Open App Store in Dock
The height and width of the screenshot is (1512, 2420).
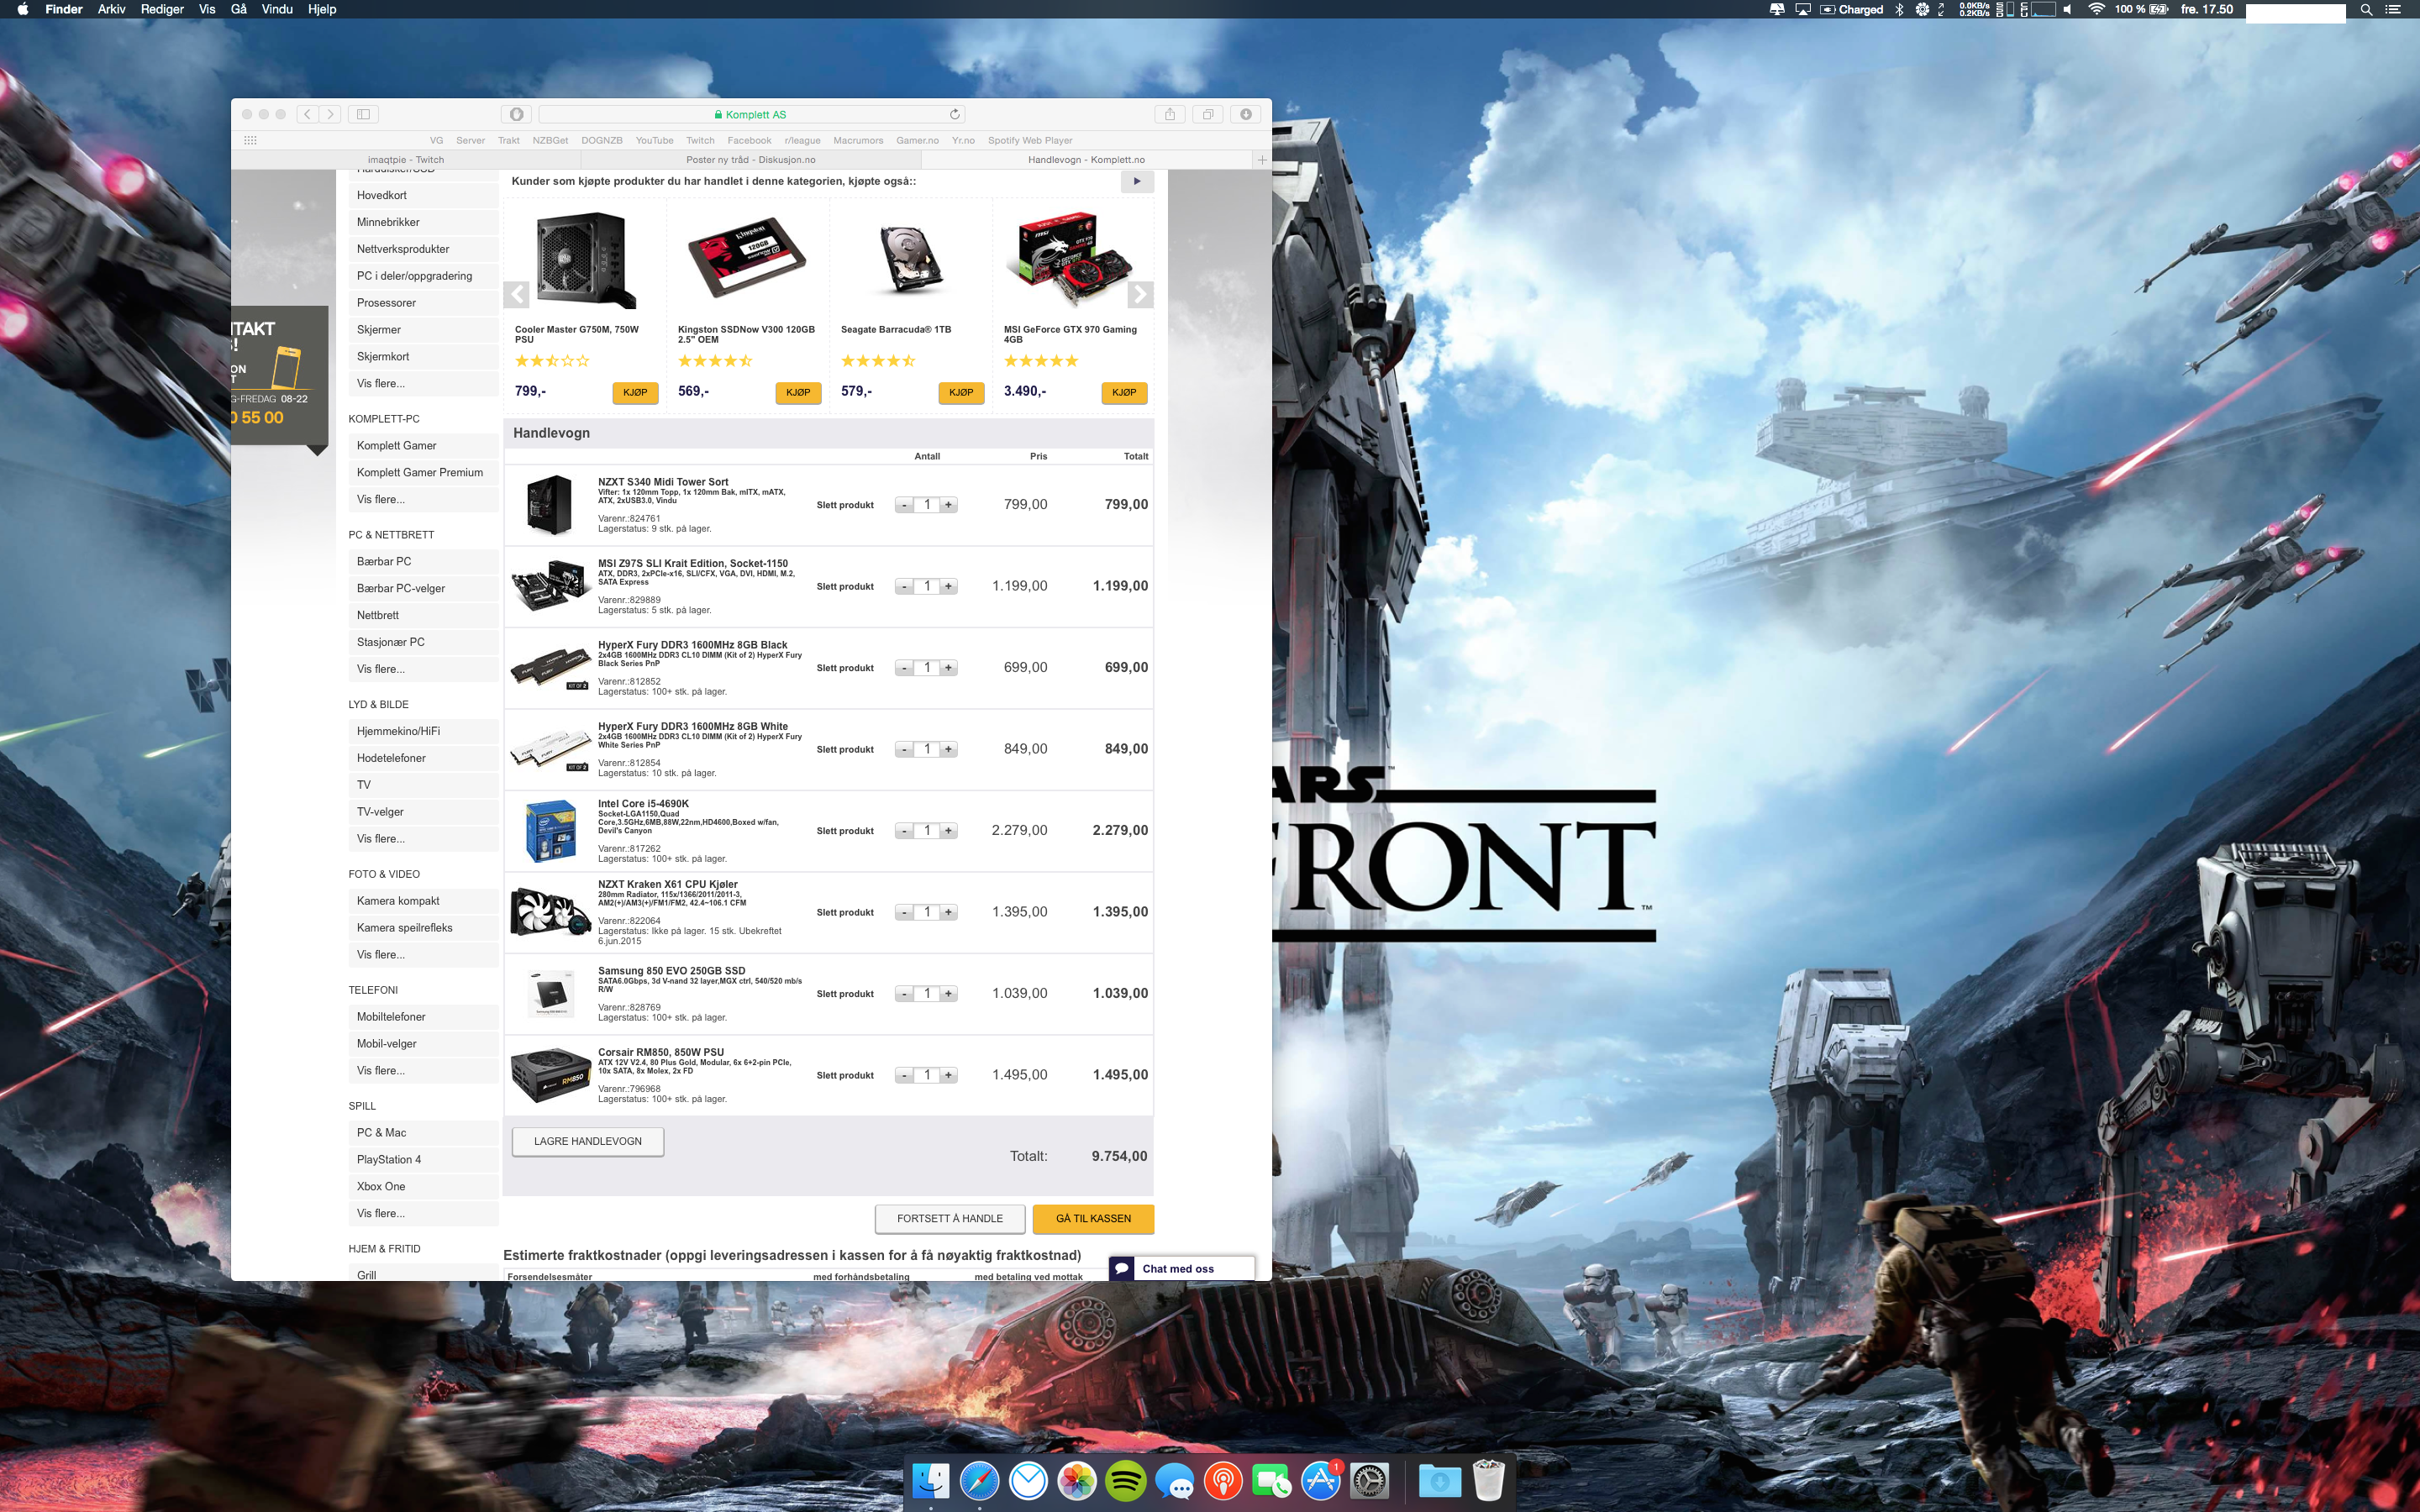[1320, 1481]
